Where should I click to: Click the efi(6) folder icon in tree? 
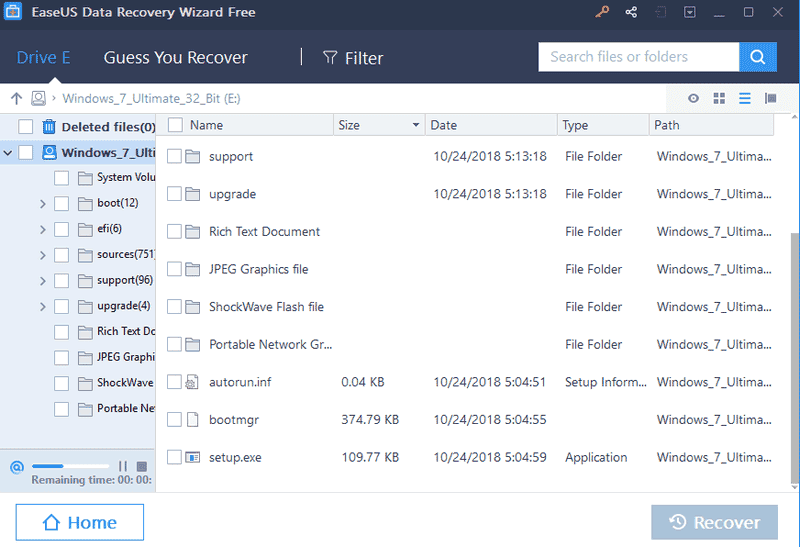coord(85,229)
